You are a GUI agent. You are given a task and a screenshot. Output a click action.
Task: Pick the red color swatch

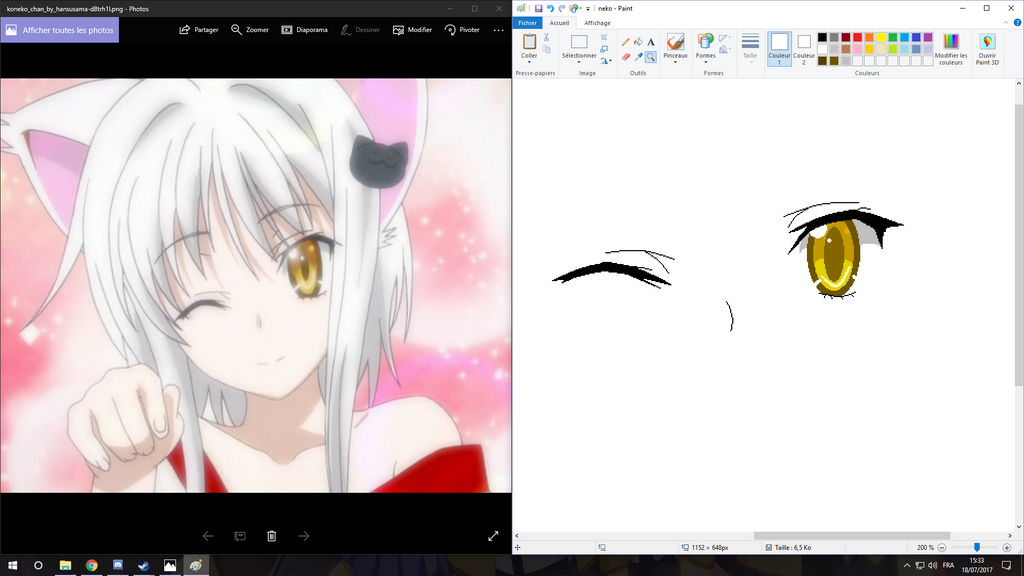(857, 37)
